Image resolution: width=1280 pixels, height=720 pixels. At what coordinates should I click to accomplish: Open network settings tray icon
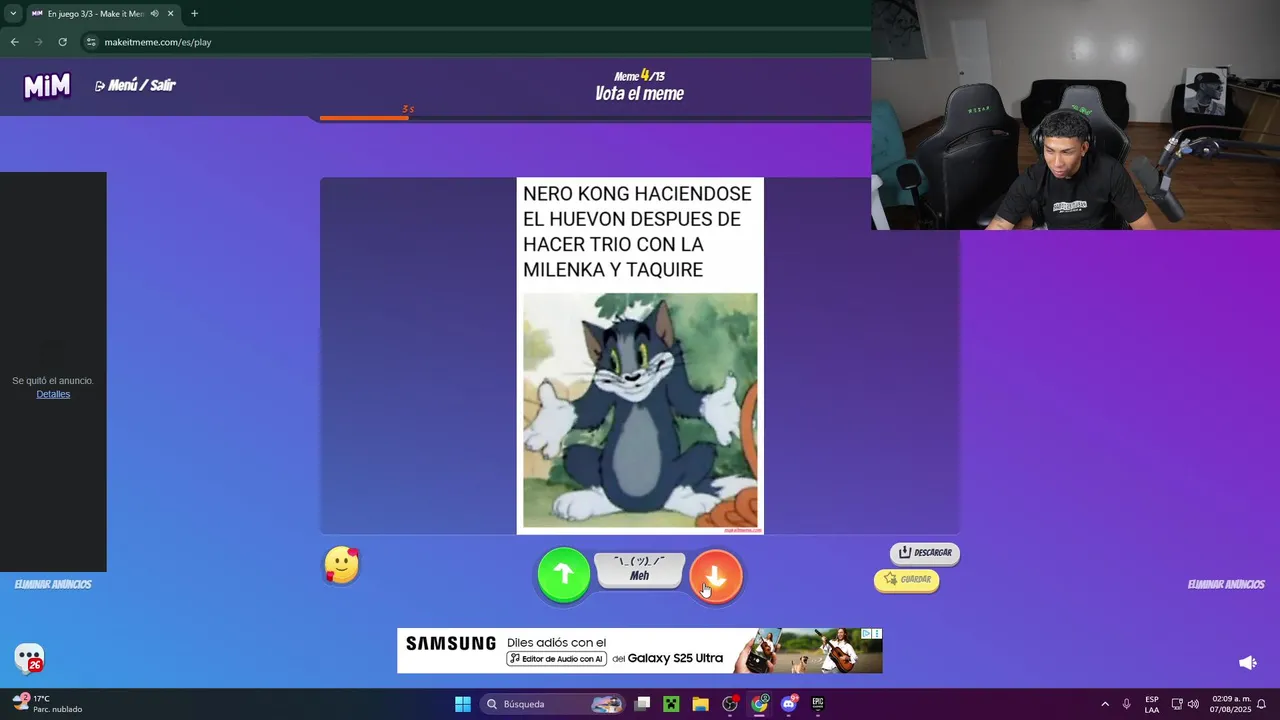(1177, 704)
